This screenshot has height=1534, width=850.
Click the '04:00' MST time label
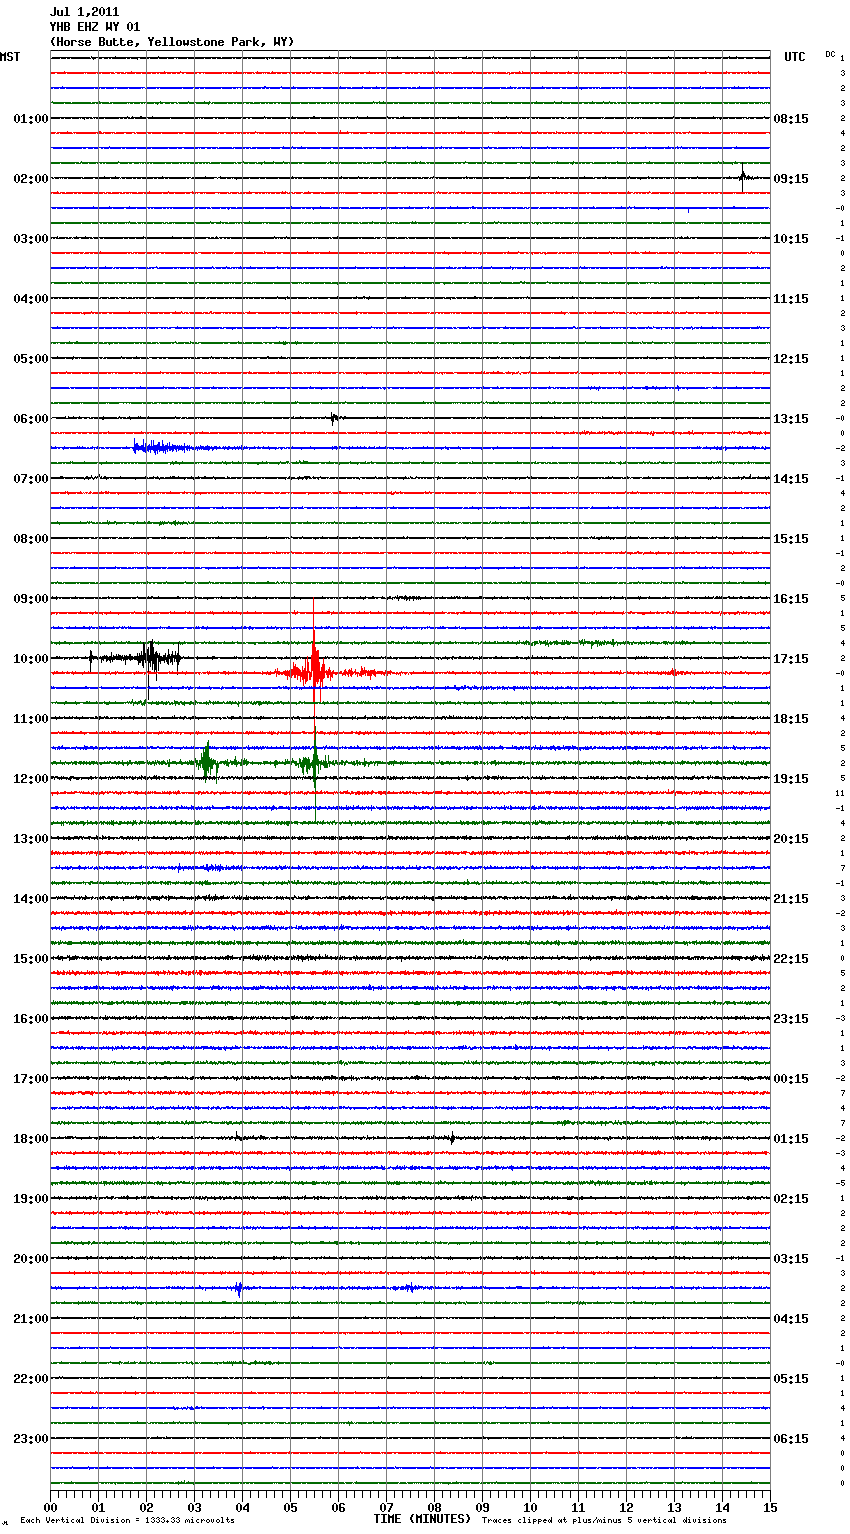pos(31,299)
